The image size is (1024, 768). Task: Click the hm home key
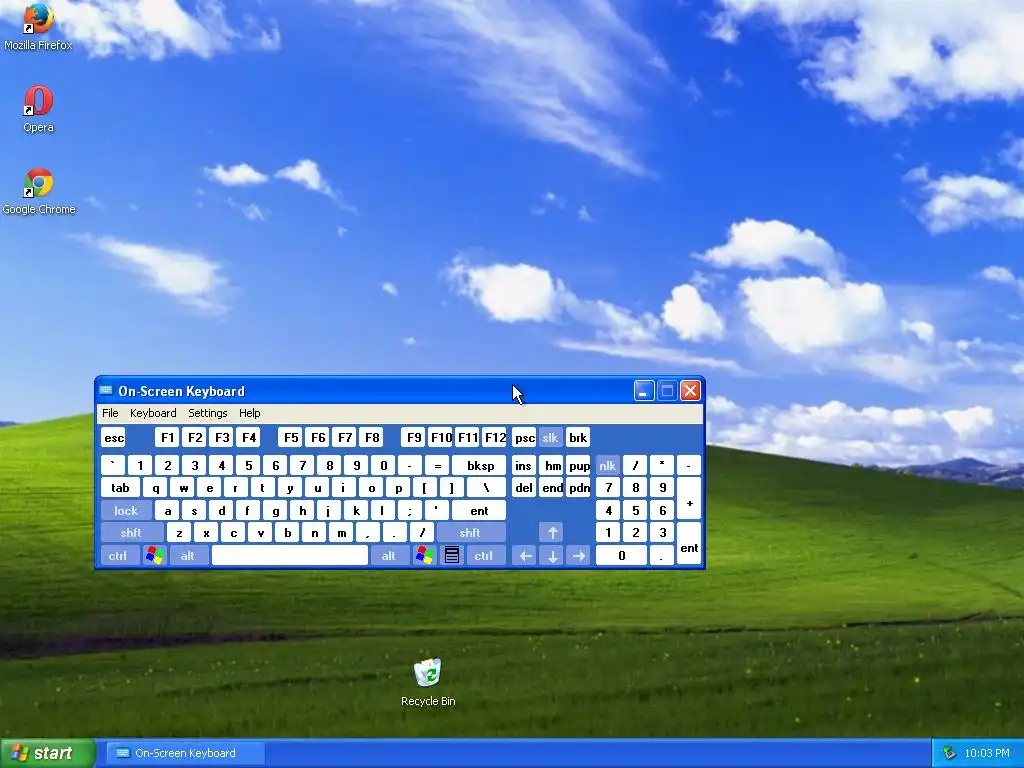(x=552, y=466)
